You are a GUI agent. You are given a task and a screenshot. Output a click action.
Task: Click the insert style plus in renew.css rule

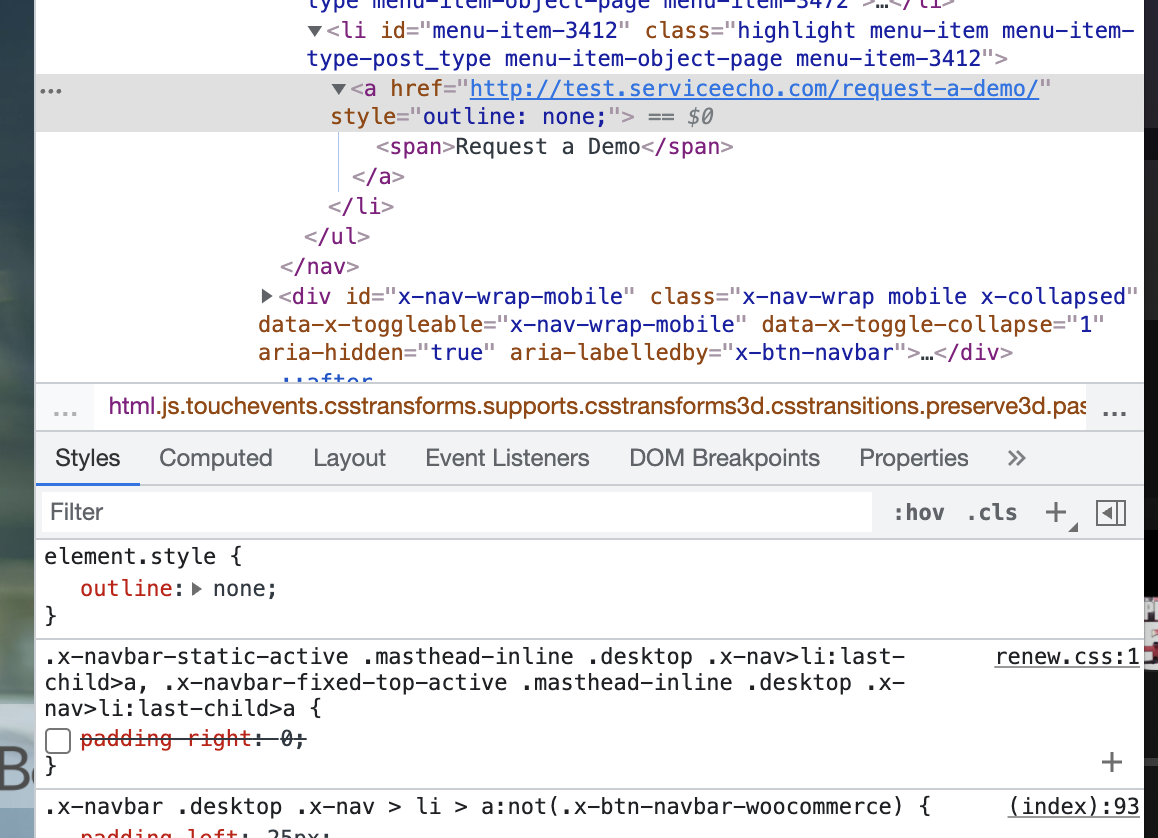pyautogui.click(x=1111, y=763)
